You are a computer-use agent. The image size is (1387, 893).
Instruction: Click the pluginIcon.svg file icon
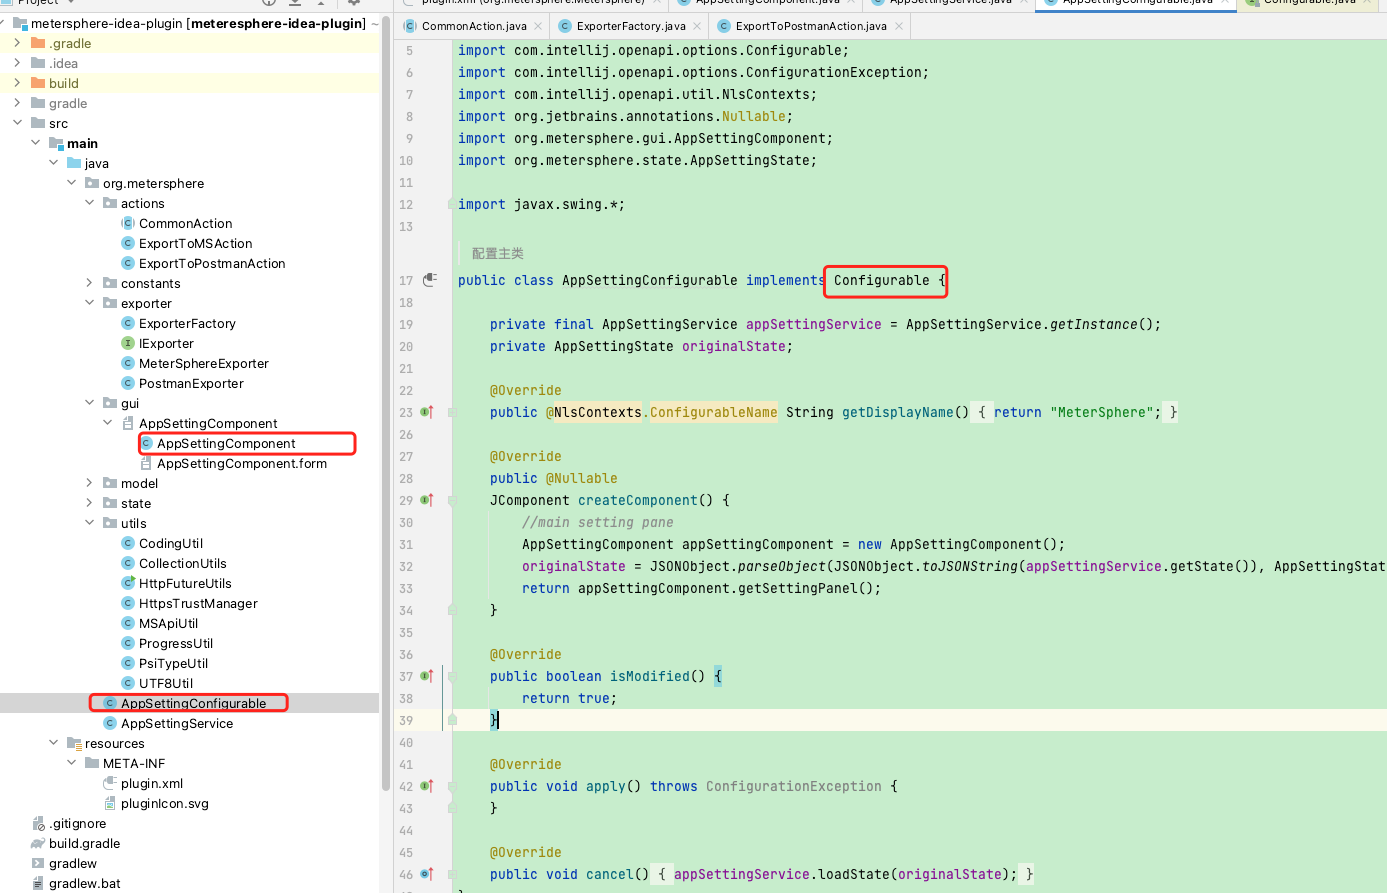pos(110,803)
